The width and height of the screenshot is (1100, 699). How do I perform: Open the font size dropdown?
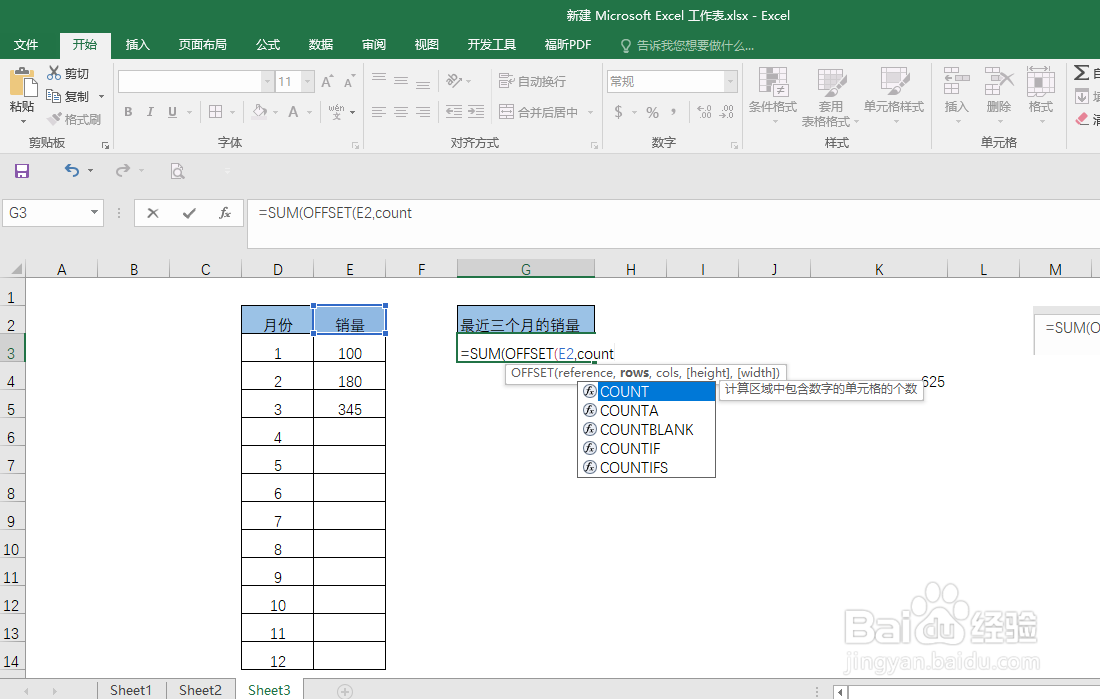[307, 81]
